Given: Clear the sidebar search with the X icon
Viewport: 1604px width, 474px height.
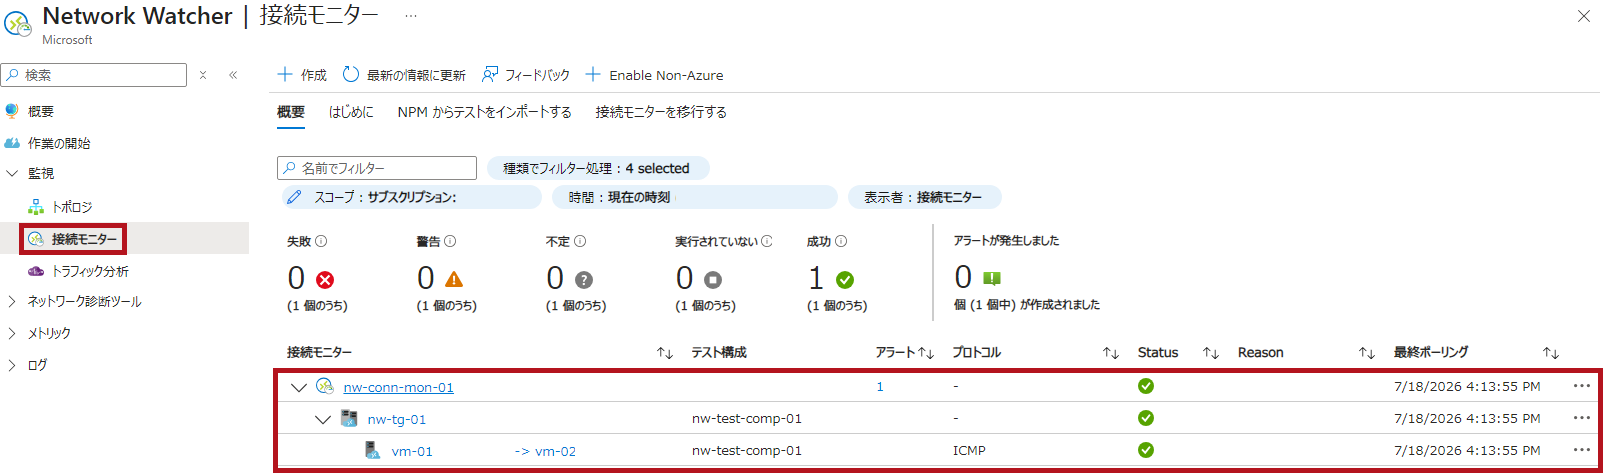Looking at the screenshot, I should tap(203, 75).
